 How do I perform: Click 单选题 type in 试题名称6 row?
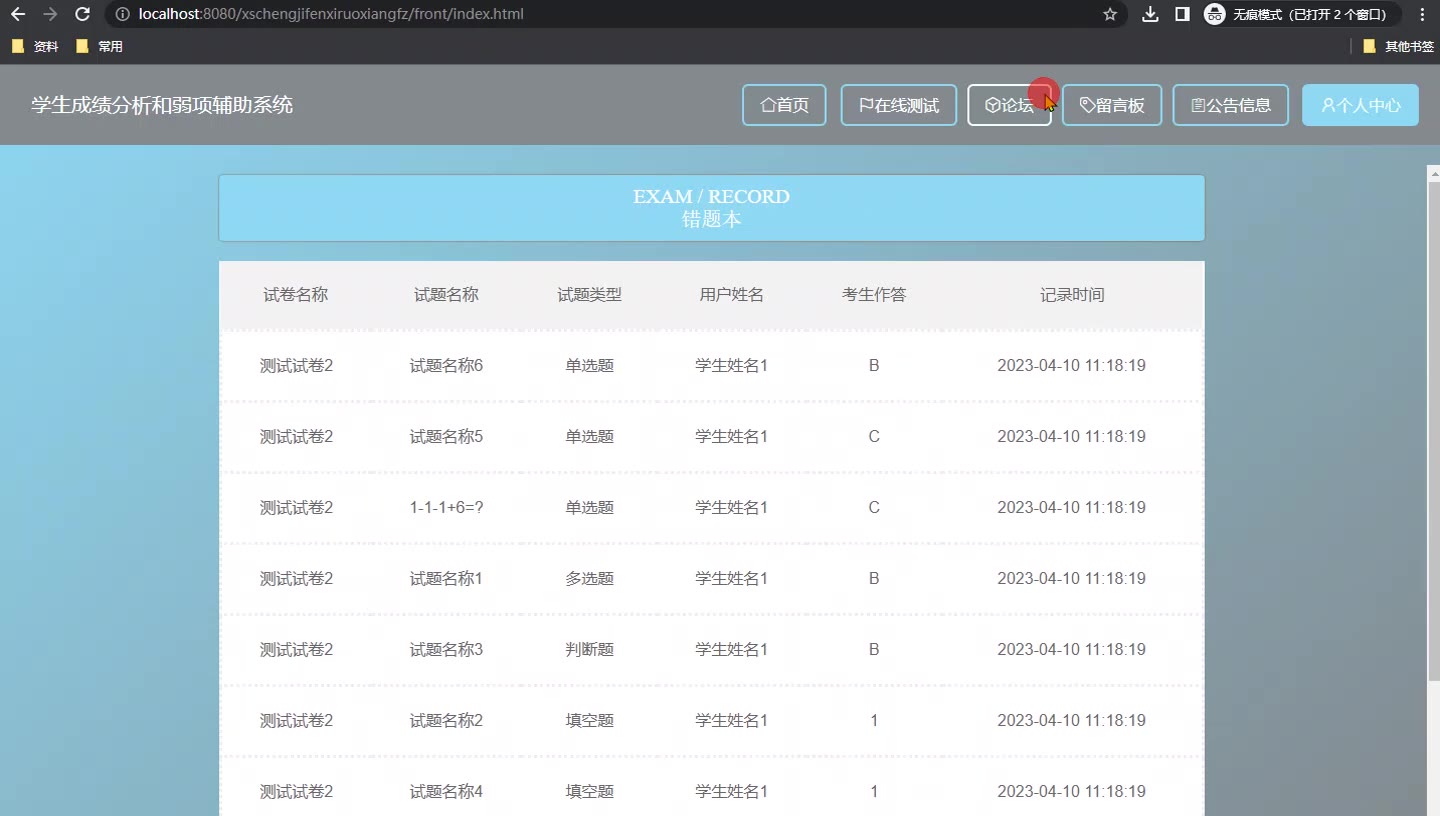coord(589,366)
